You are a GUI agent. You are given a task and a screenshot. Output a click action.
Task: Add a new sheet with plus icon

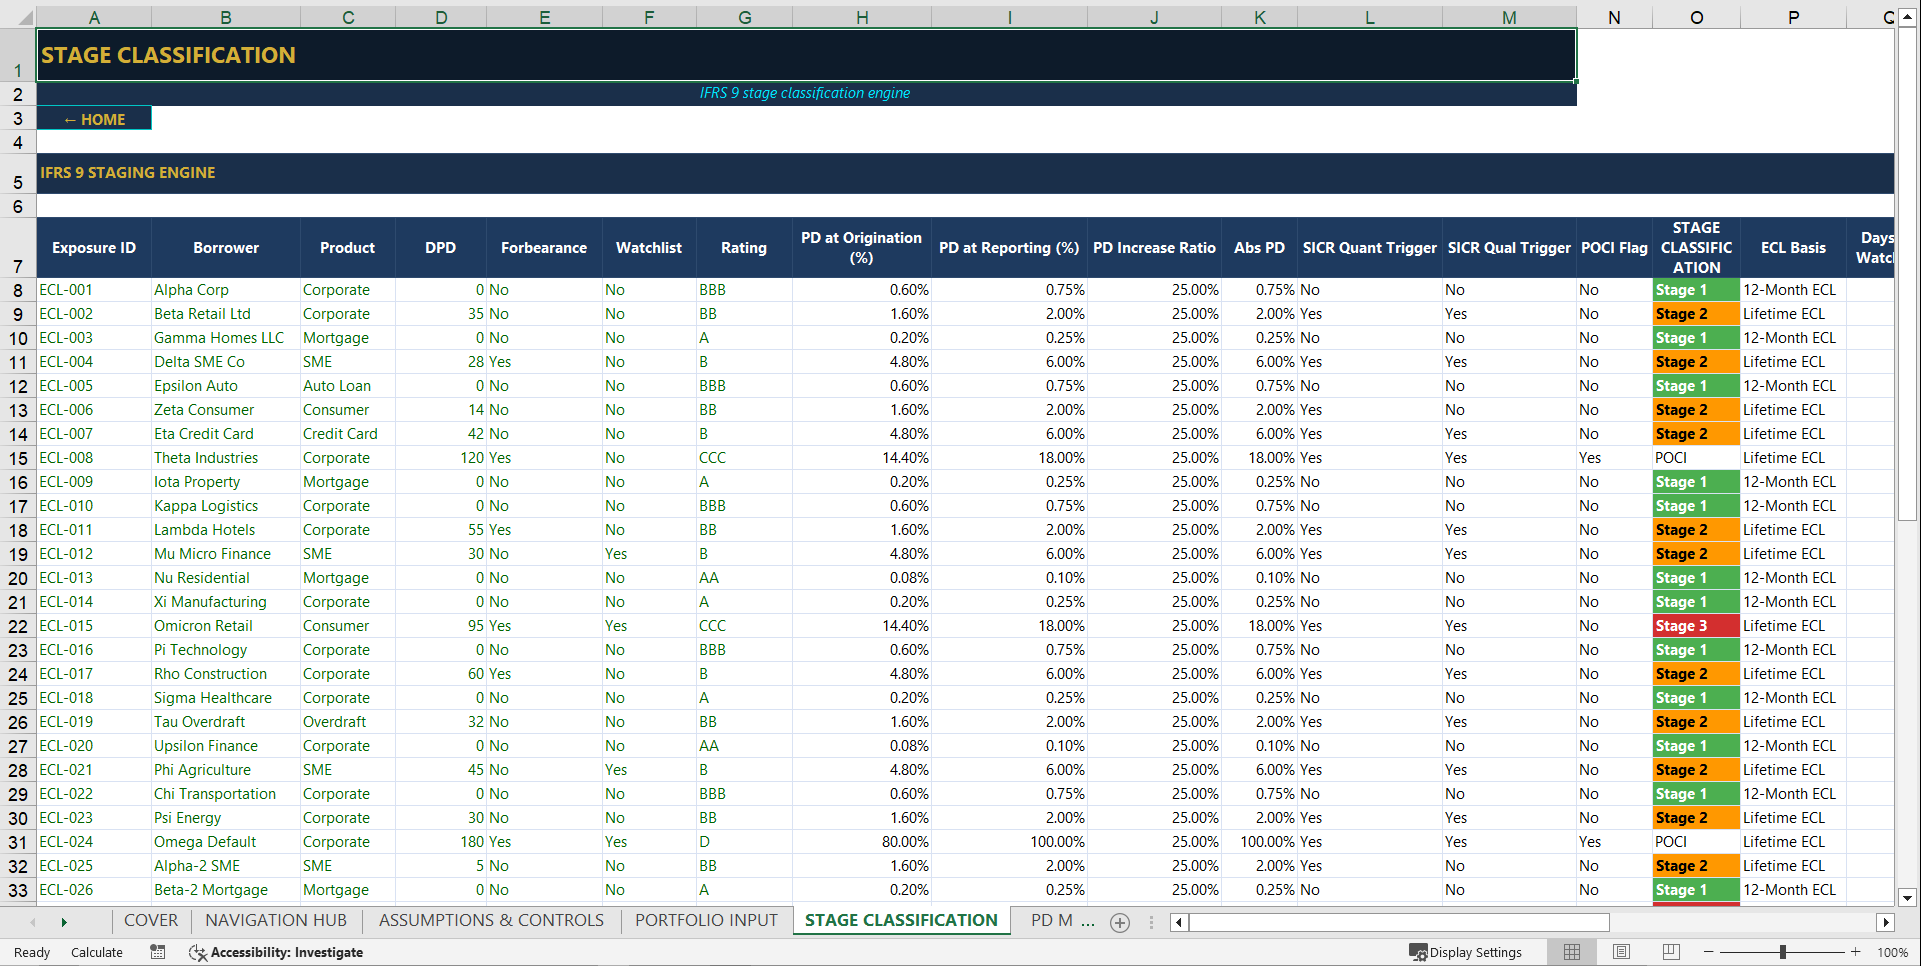tap(1120, 922)
